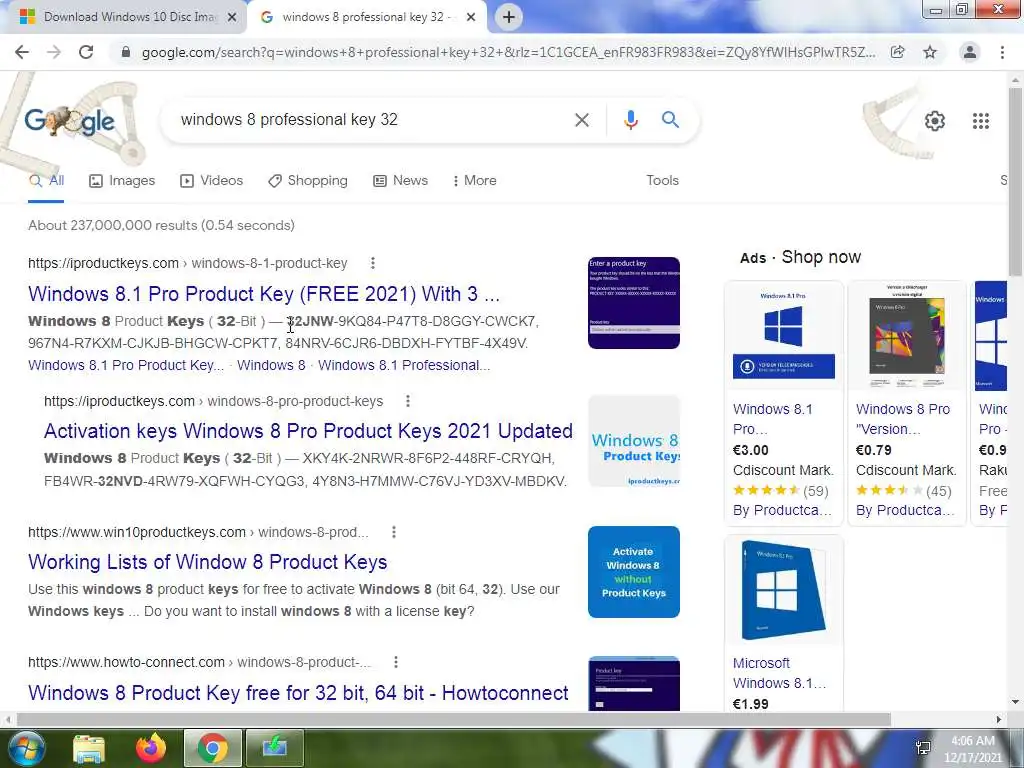Click horizontal scrollbar right arrow
This screenshot has width=1024, height=768.
pyautogui.click(x=999, y=720)
